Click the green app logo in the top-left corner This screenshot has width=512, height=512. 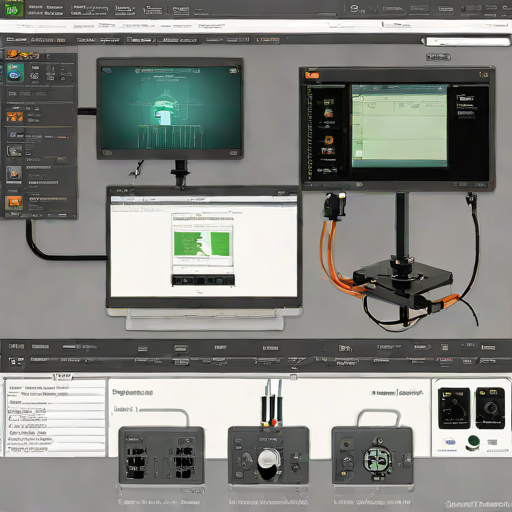click(12, 9)
